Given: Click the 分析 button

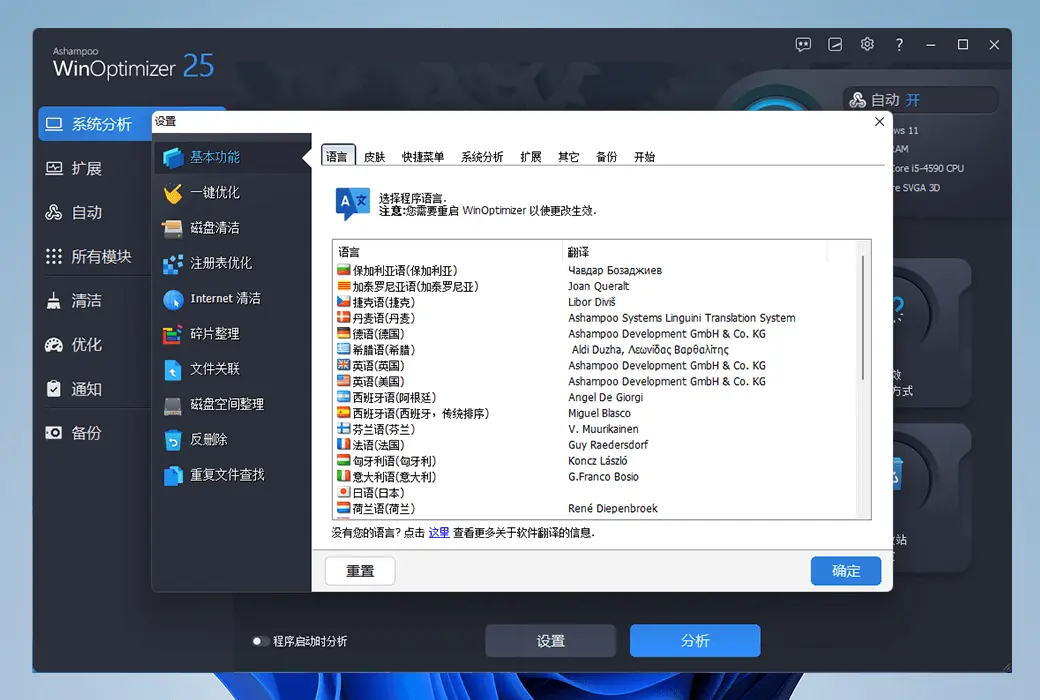Looking at the screenshot, I should 695,641.
